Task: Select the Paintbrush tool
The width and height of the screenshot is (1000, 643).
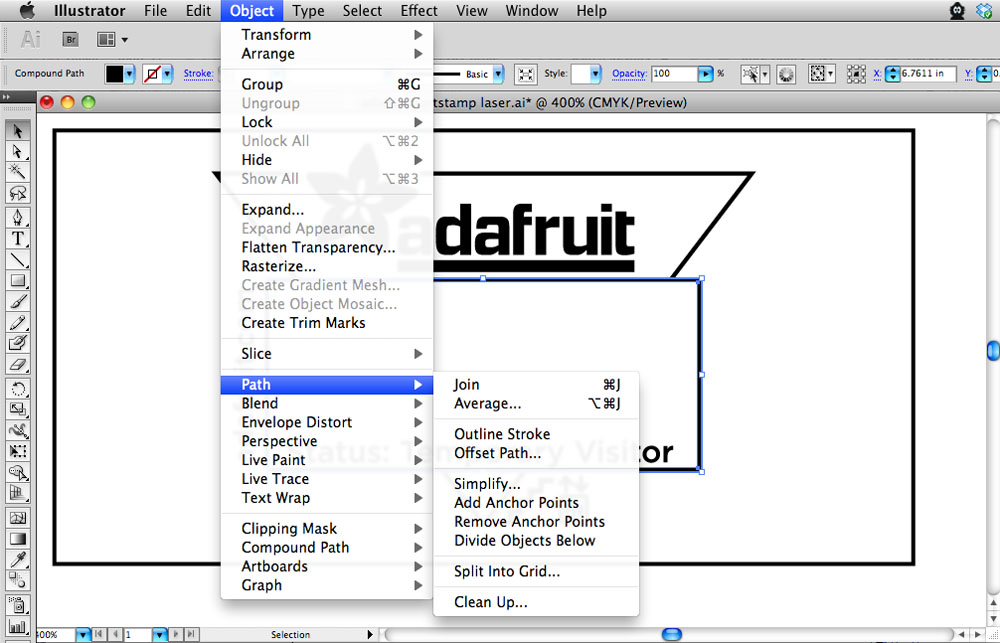Action: (18, 302)
